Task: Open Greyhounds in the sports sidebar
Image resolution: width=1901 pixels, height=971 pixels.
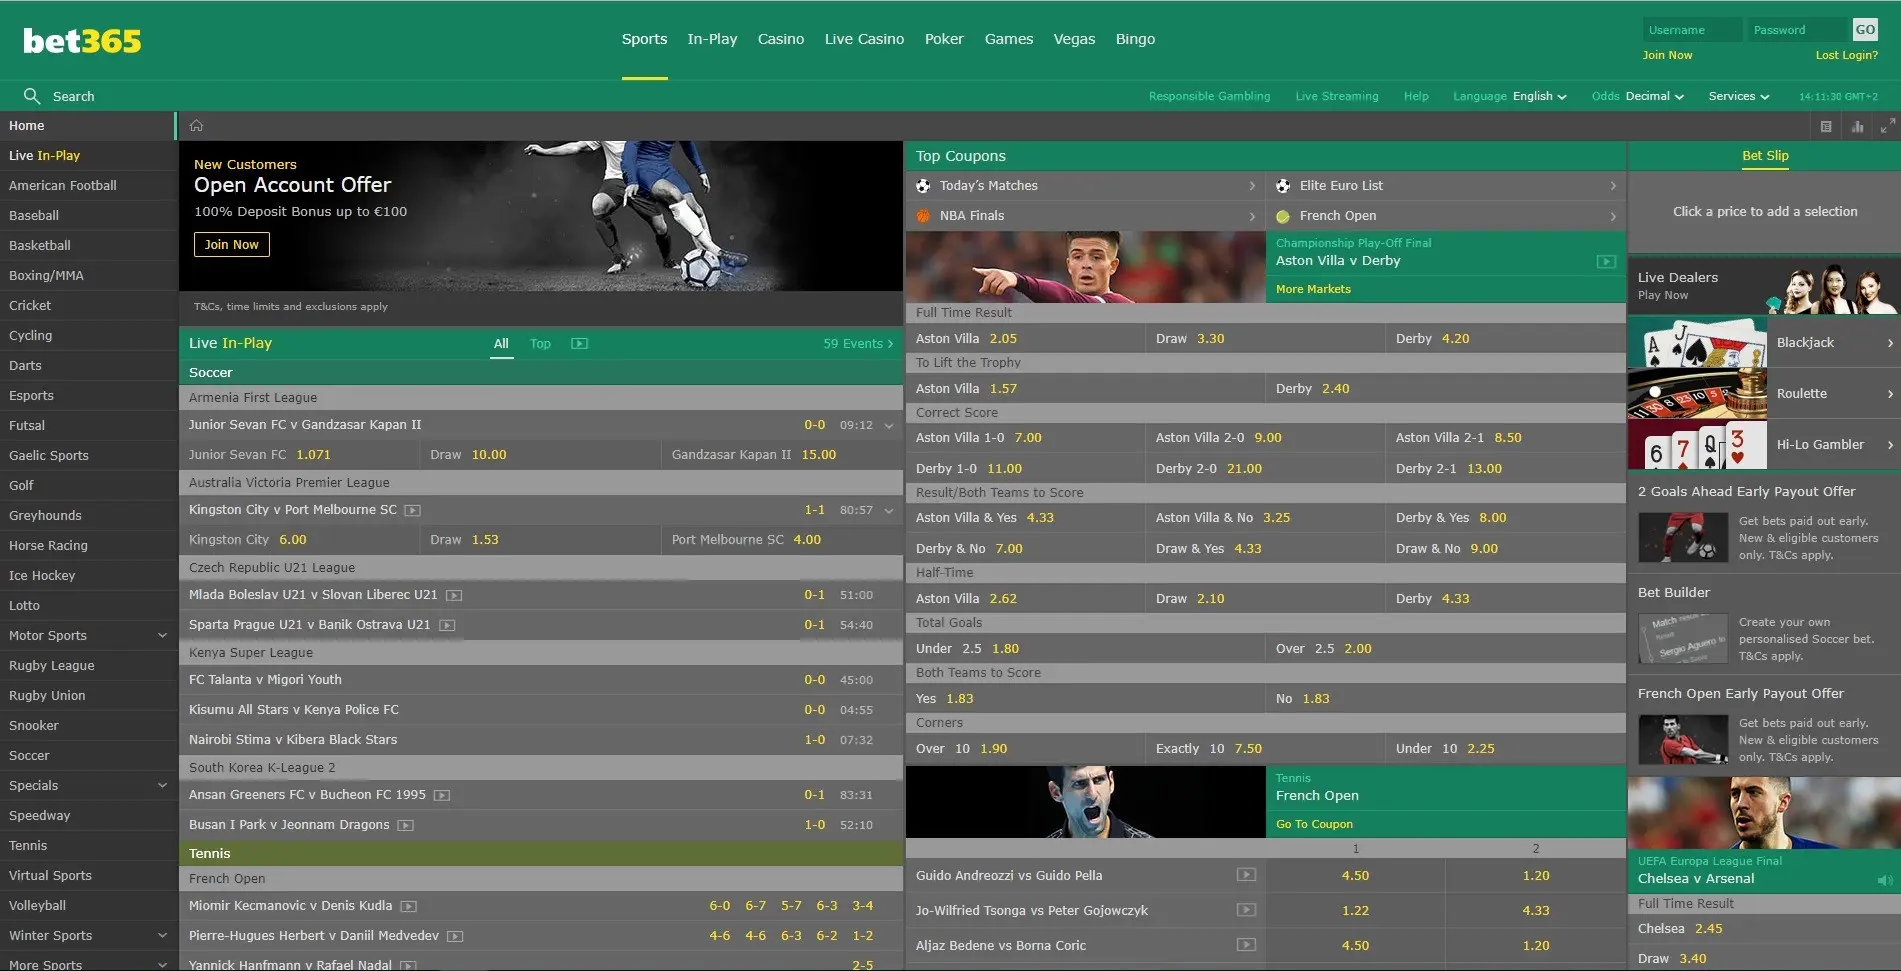Action: pos(87,516)
